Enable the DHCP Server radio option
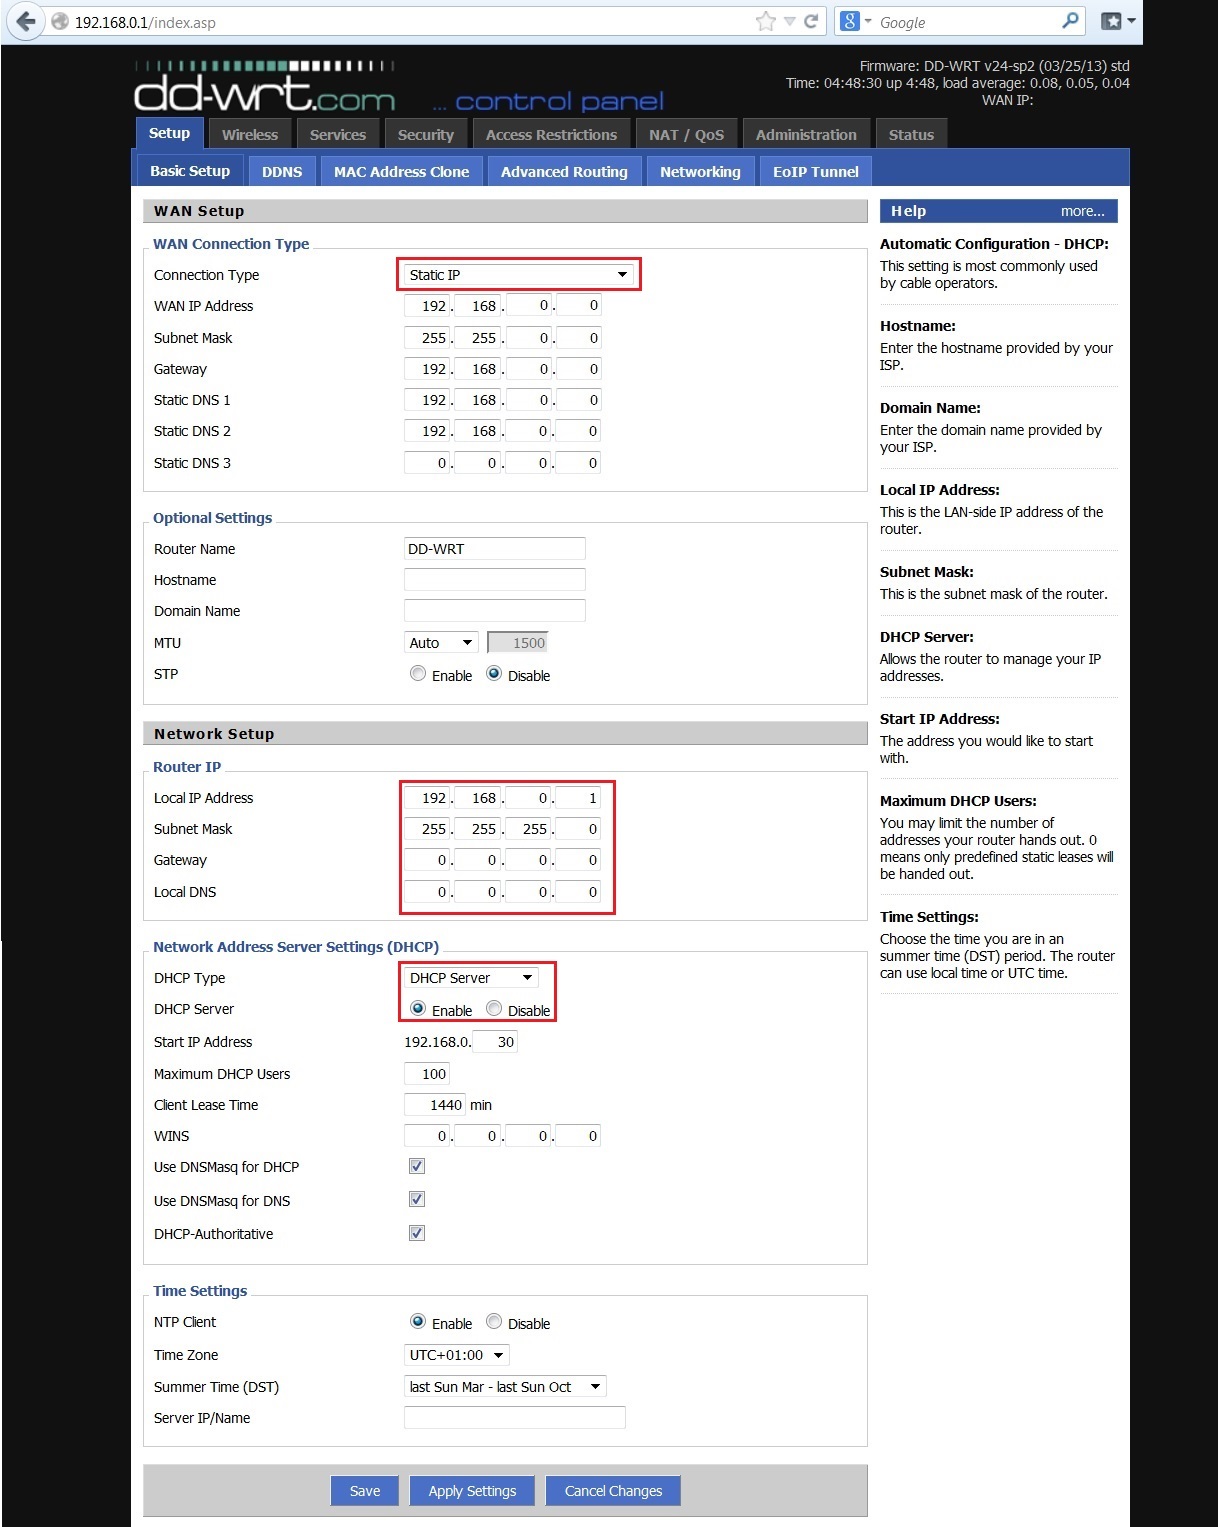 pyautogui.click(x=418, y=1009)
